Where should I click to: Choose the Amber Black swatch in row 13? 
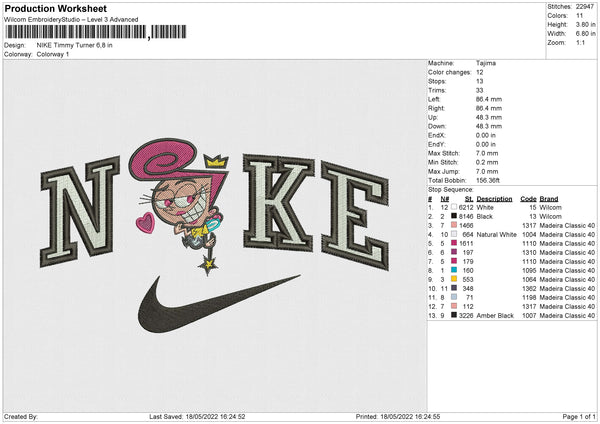click(454, 315)
